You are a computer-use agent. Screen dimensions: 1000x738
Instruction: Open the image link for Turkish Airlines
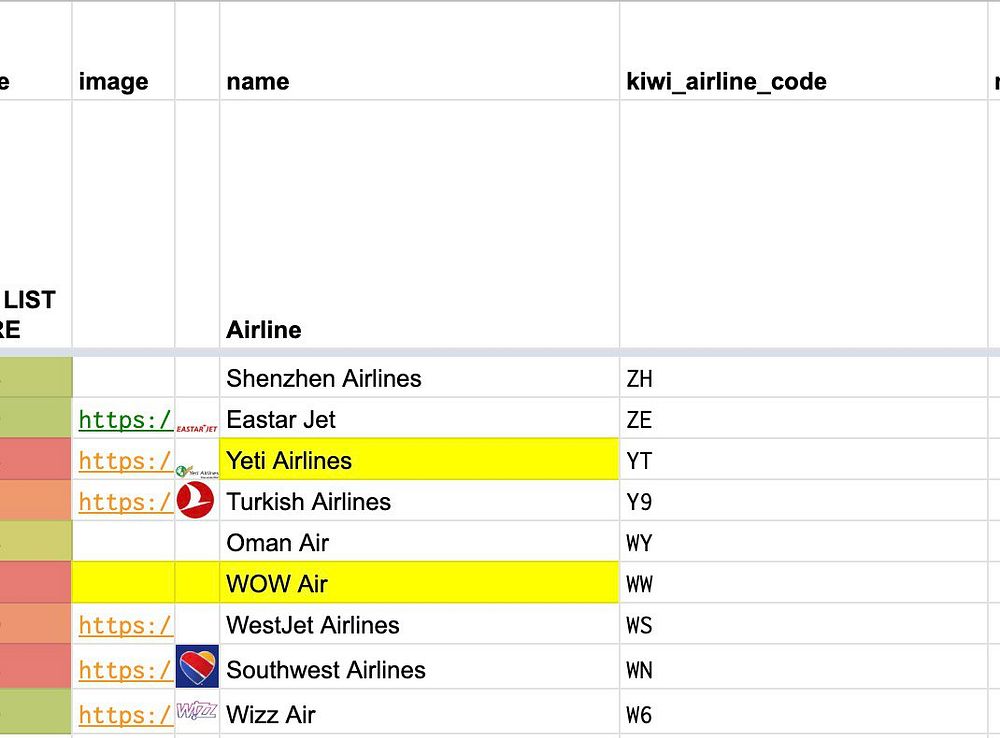(125, 502)
